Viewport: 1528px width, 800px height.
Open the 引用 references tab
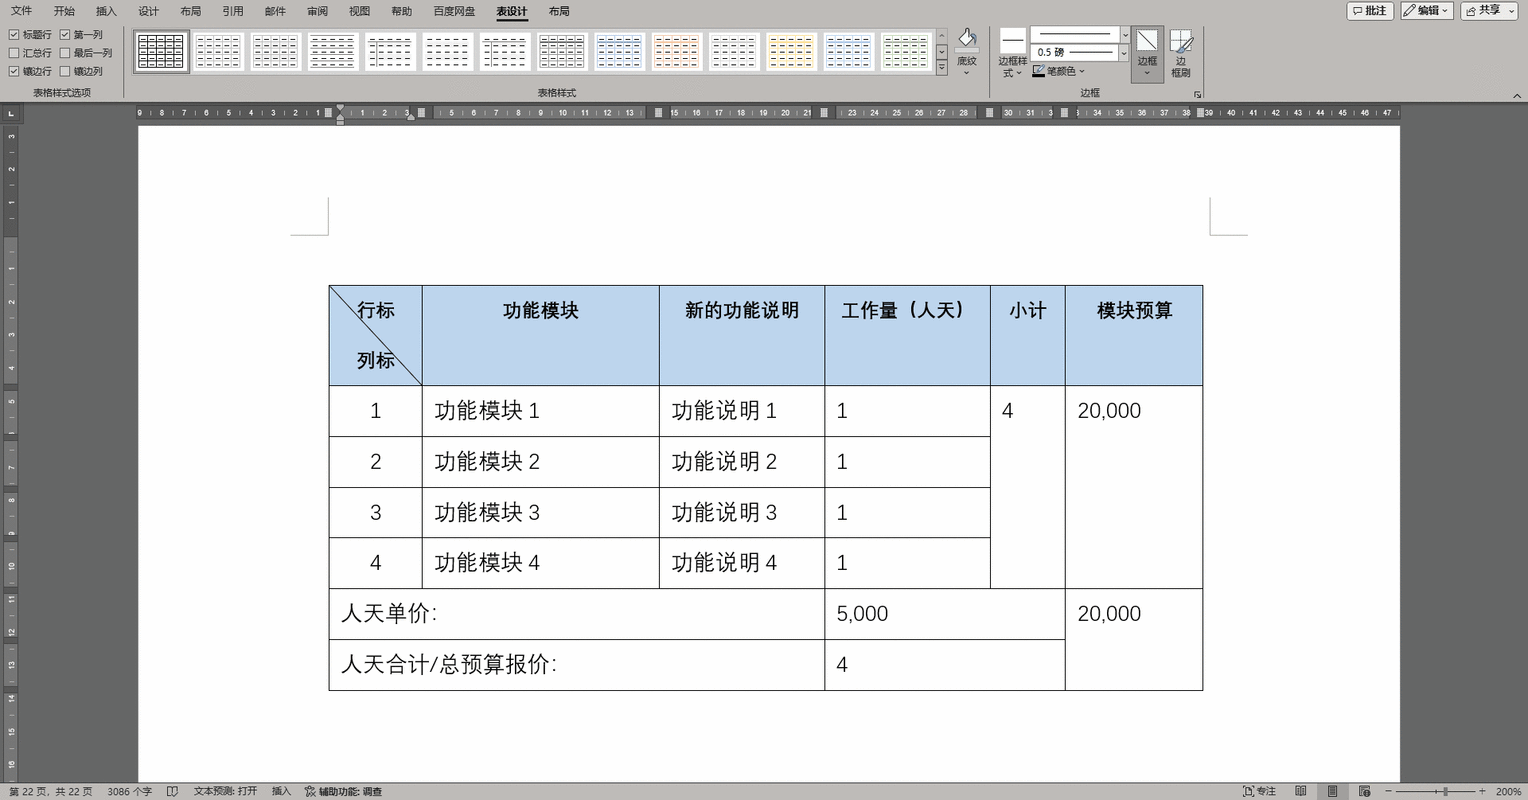[233, 11]
